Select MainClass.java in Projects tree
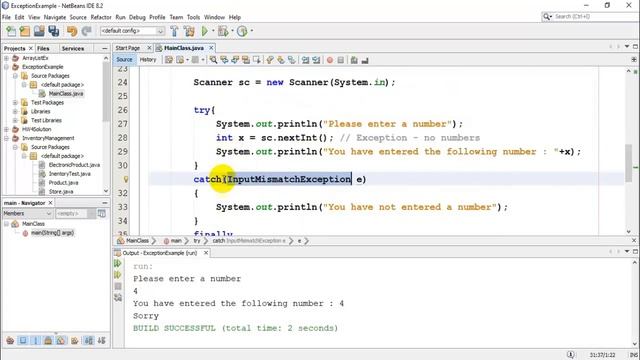Image resolution: width=640 pixels, height=360 pixels. 66,93
